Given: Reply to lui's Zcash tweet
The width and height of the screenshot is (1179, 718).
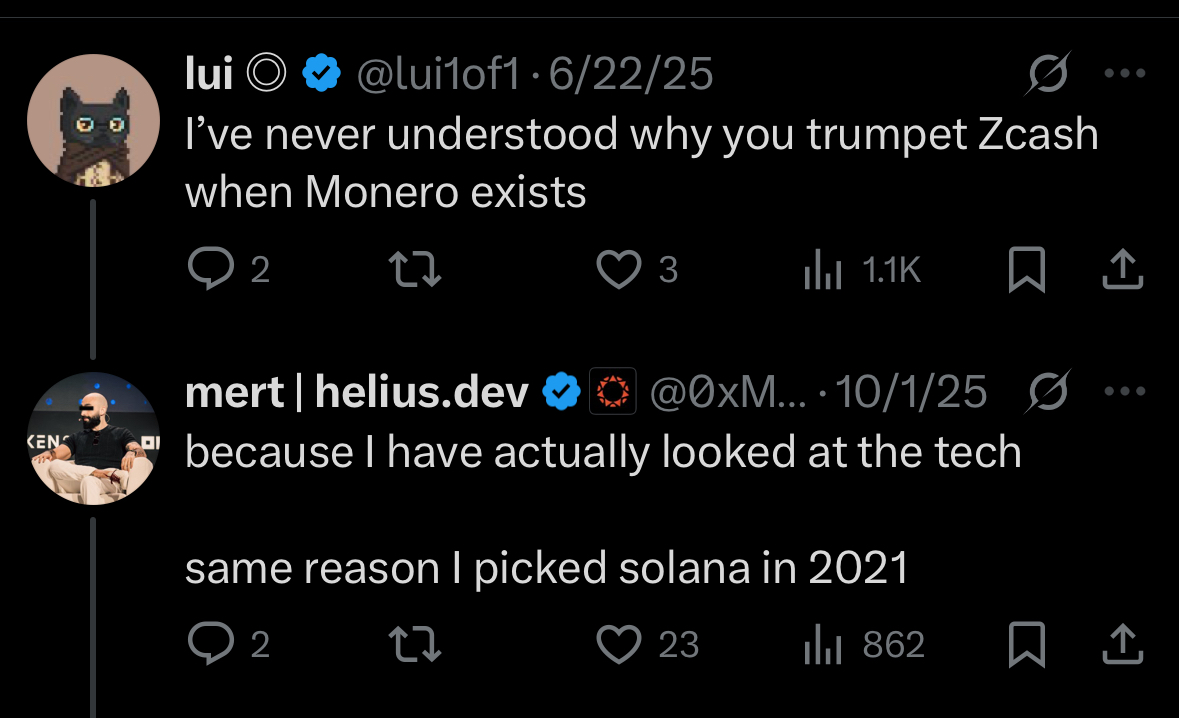Looking at the screenshot, I should point(208,270).
